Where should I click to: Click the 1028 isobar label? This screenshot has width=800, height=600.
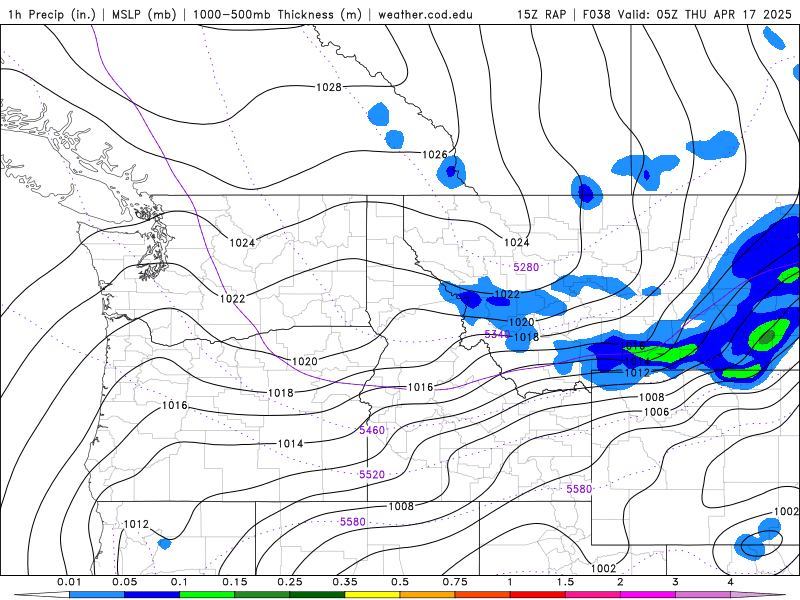(x=329, y=87)
